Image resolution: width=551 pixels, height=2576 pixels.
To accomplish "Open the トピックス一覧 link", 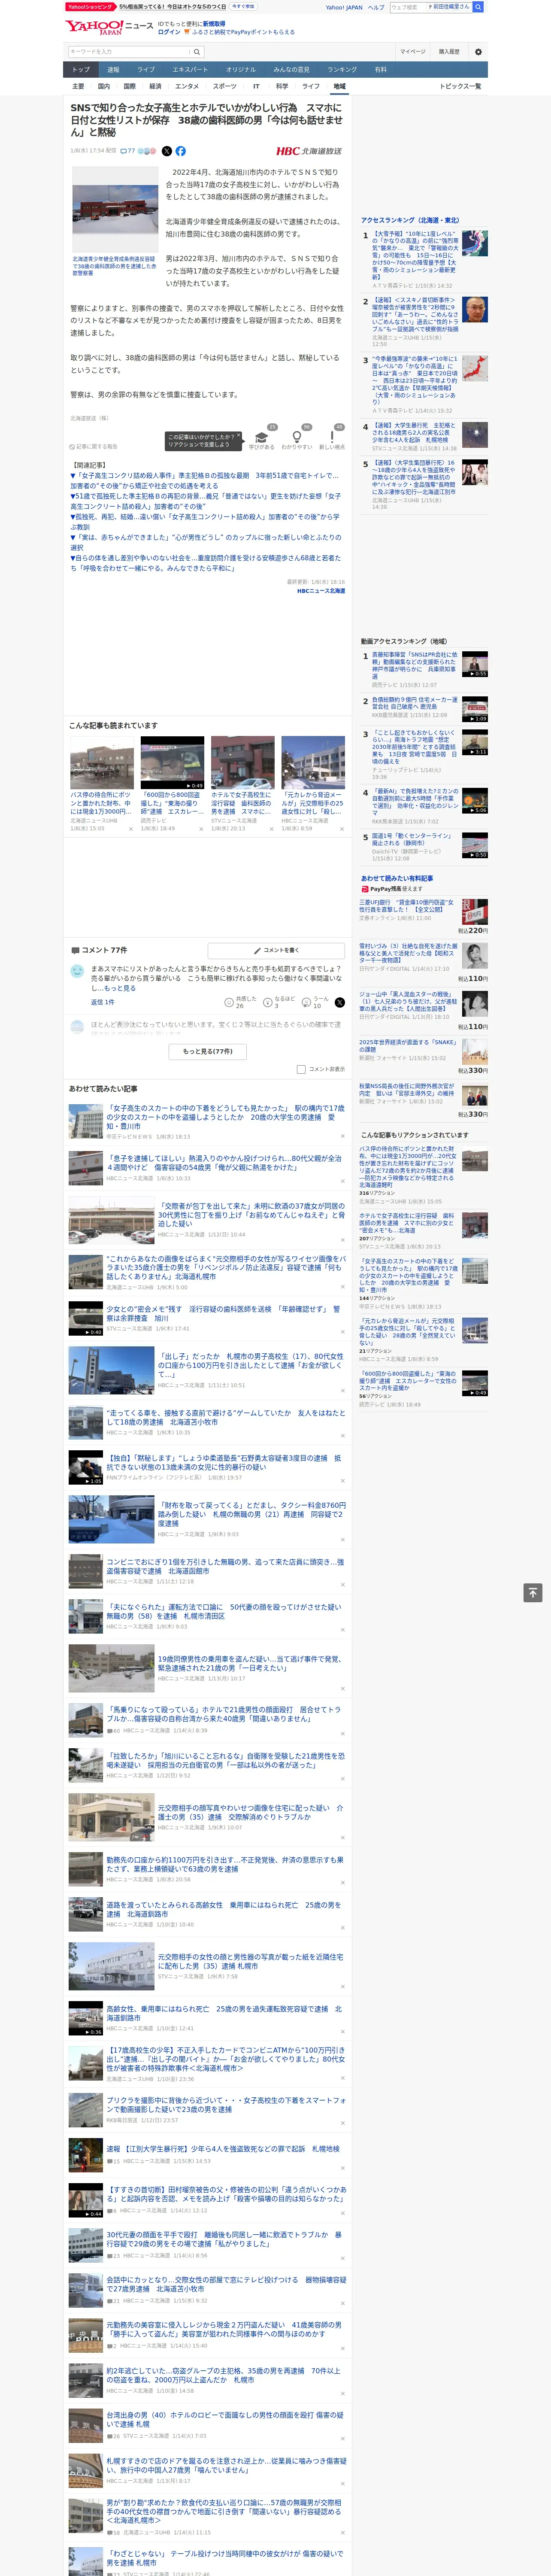I will click(x=461, y=86).
